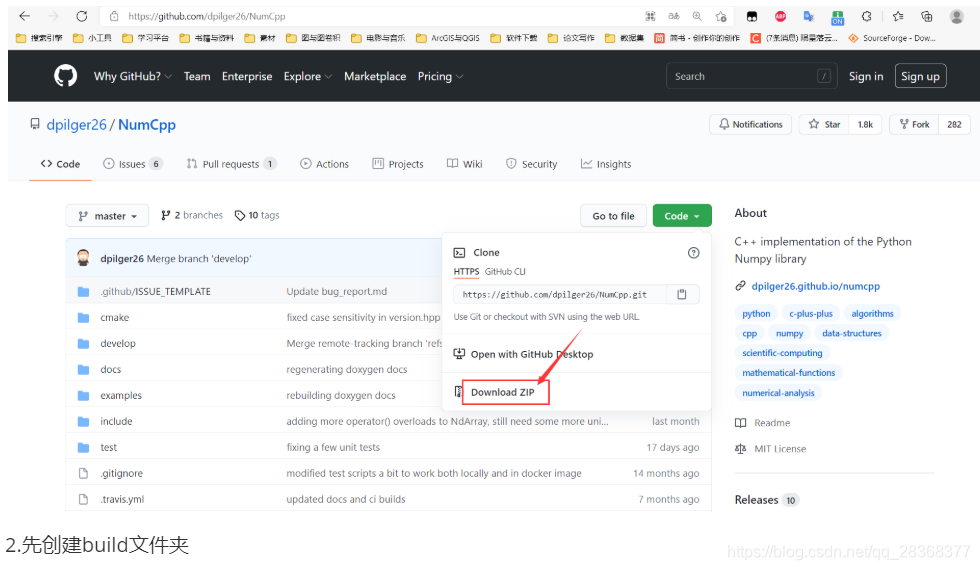This screenshot has height=570, width=980.
Task: Expand the green Code dropdown button
Action: [682, 216]
